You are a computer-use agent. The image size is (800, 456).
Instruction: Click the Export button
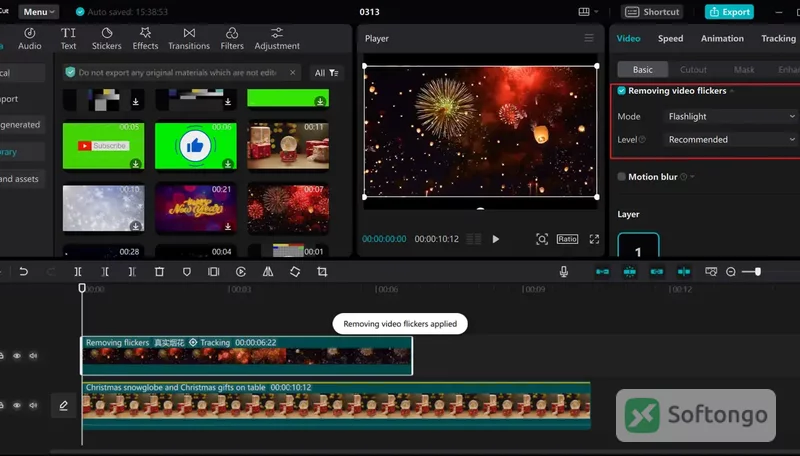[x=730, y=12]
